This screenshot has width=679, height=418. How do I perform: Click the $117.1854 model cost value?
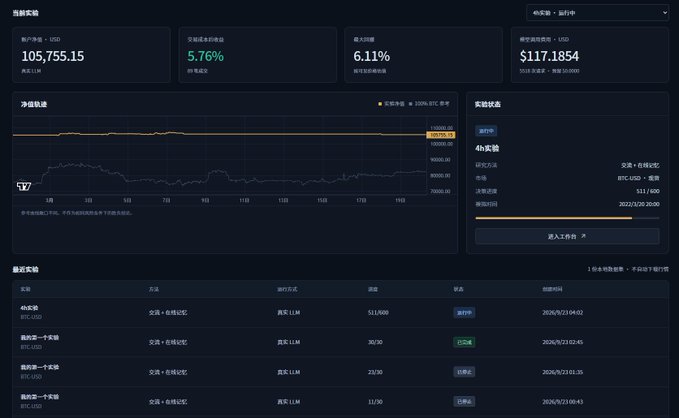coord(549,56)
